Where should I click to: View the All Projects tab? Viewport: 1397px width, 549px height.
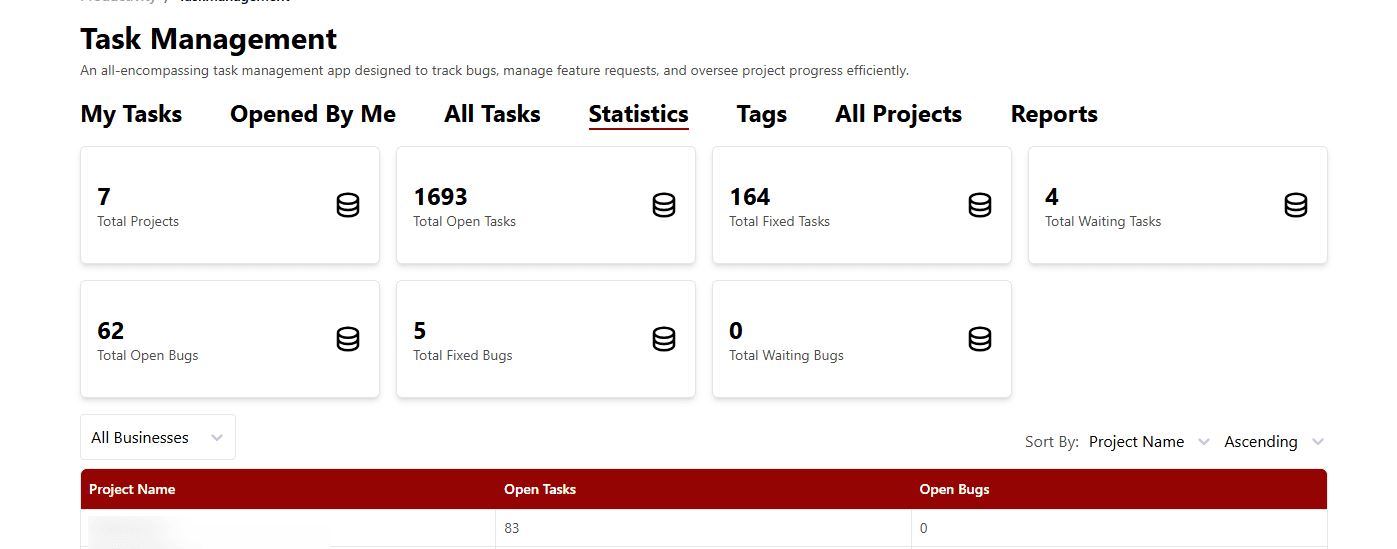899,114
